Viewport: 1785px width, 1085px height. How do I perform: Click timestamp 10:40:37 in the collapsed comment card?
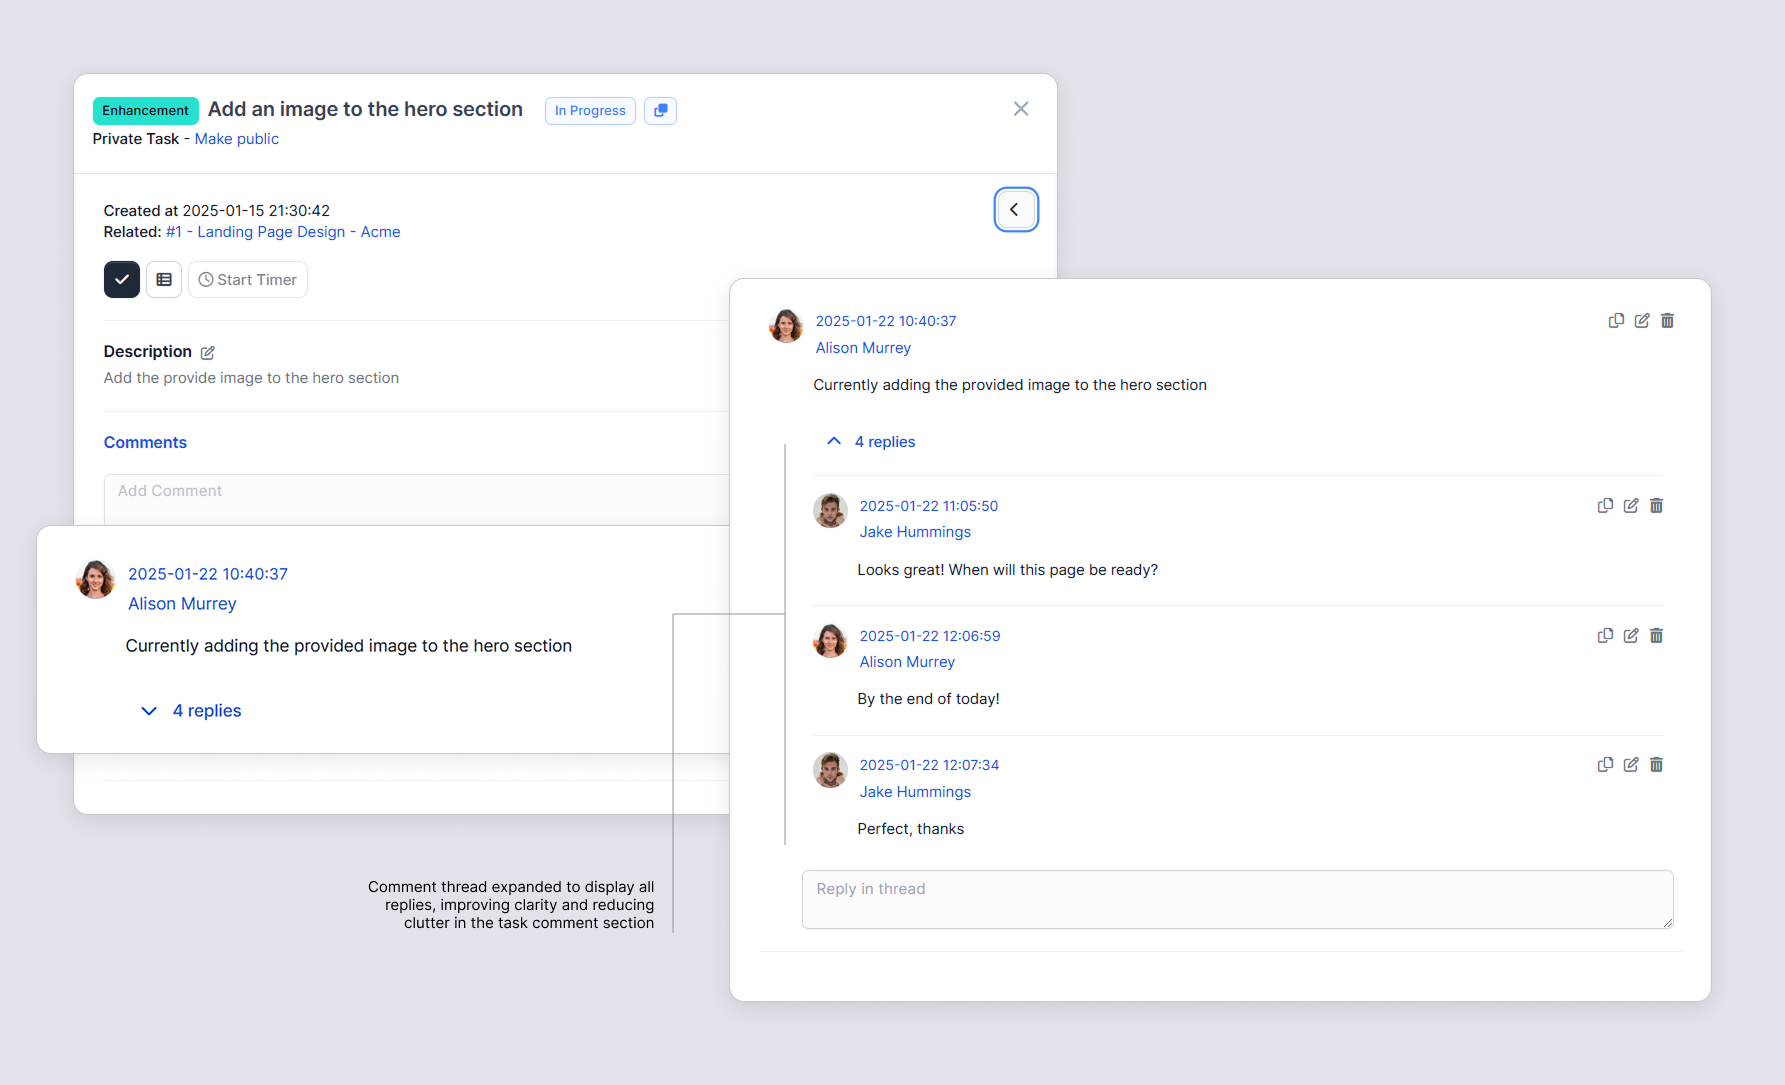point(208,574)
